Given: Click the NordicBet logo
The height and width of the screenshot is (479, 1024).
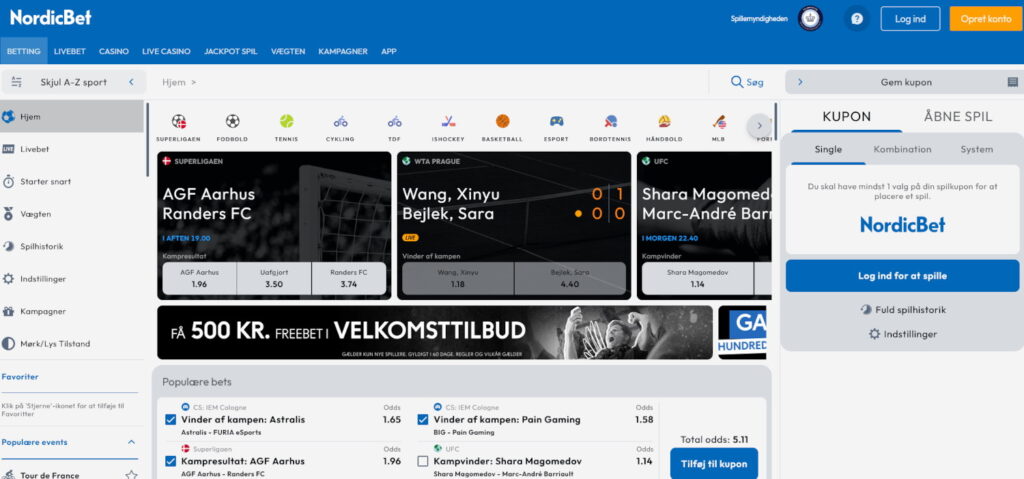Looking at the screenshot, I should 51,18.
